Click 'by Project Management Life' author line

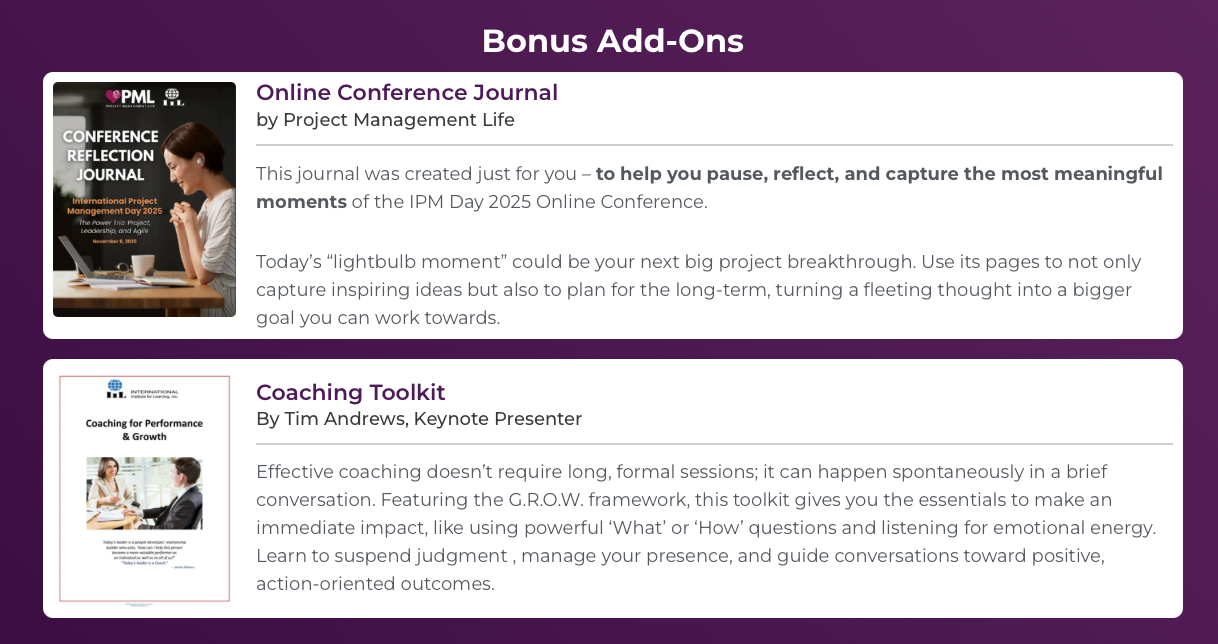point(385,120)
